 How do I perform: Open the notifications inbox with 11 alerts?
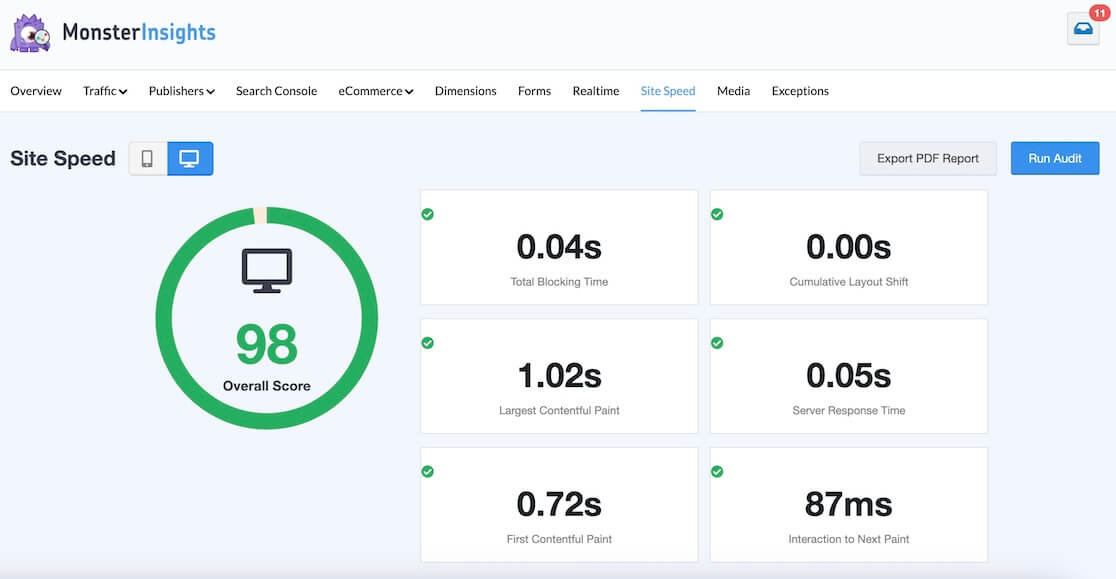(1081, 29)
